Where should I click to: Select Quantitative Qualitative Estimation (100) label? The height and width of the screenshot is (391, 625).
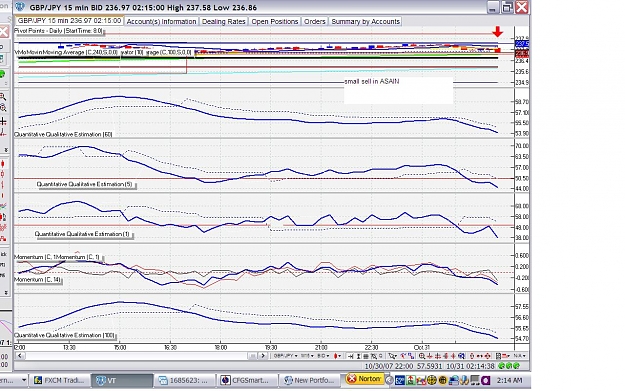pyautogui.click(x=65, y=335)
